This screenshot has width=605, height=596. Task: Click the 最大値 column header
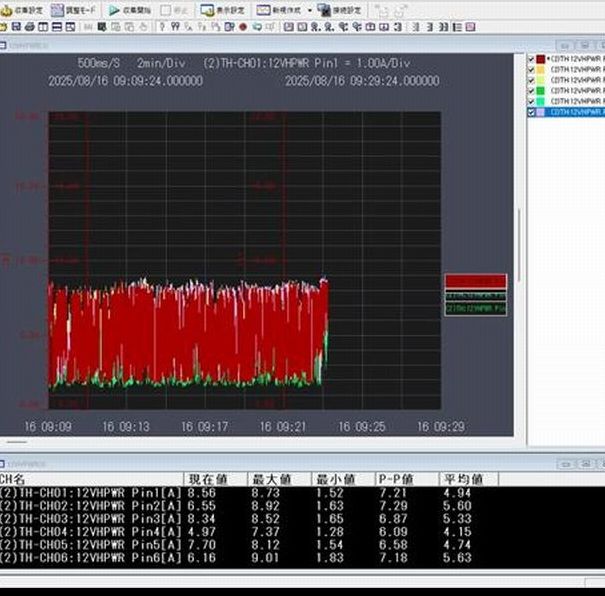[279, 480]
